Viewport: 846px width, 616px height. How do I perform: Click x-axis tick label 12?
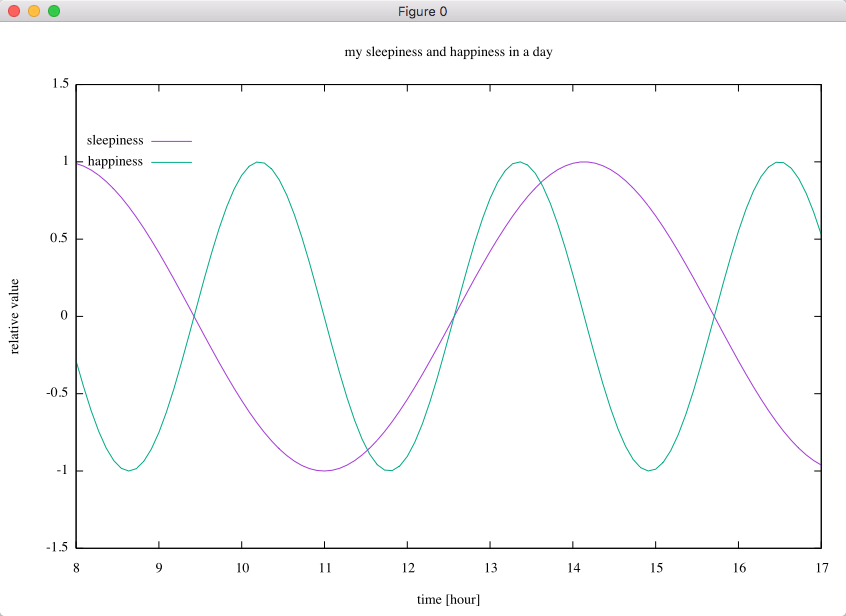pos(407,566)
